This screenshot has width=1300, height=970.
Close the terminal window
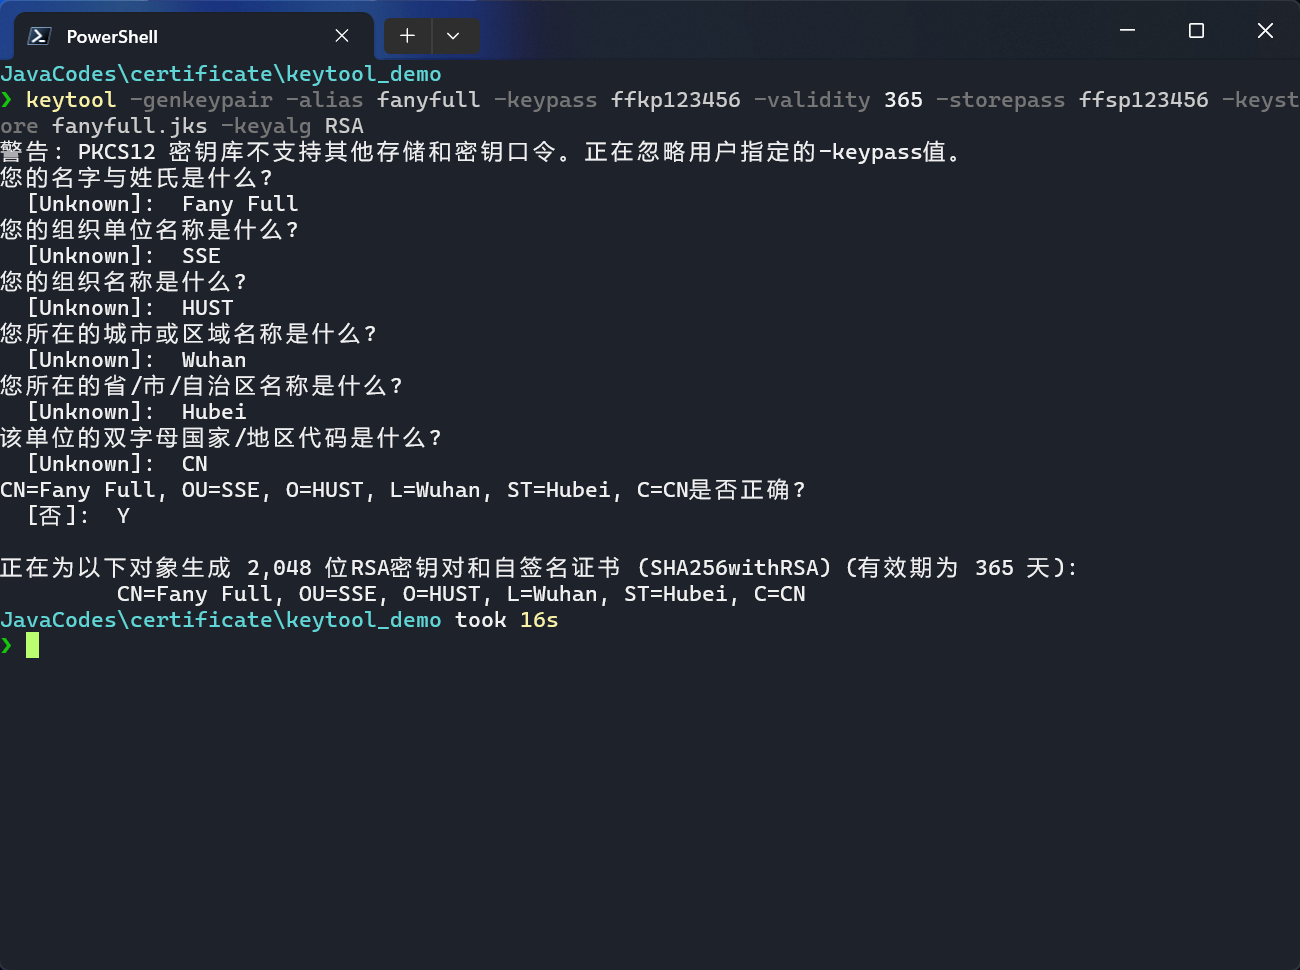tap(1265, 31)
